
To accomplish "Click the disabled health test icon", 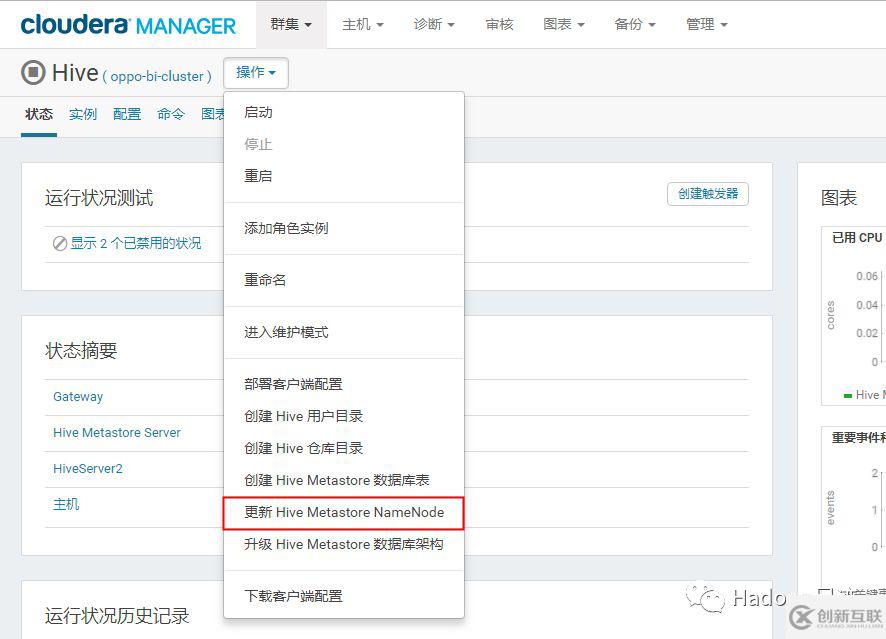I will click(60, 244).
